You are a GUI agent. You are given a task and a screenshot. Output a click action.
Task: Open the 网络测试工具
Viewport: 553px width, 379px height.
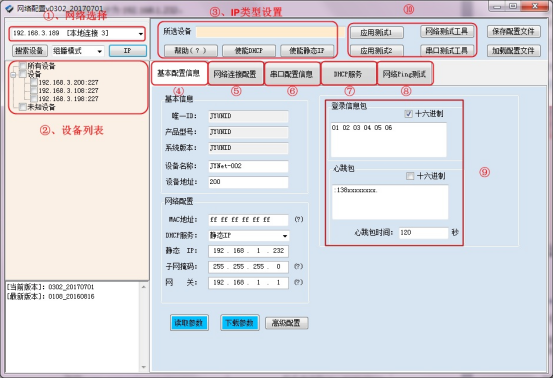446,32
